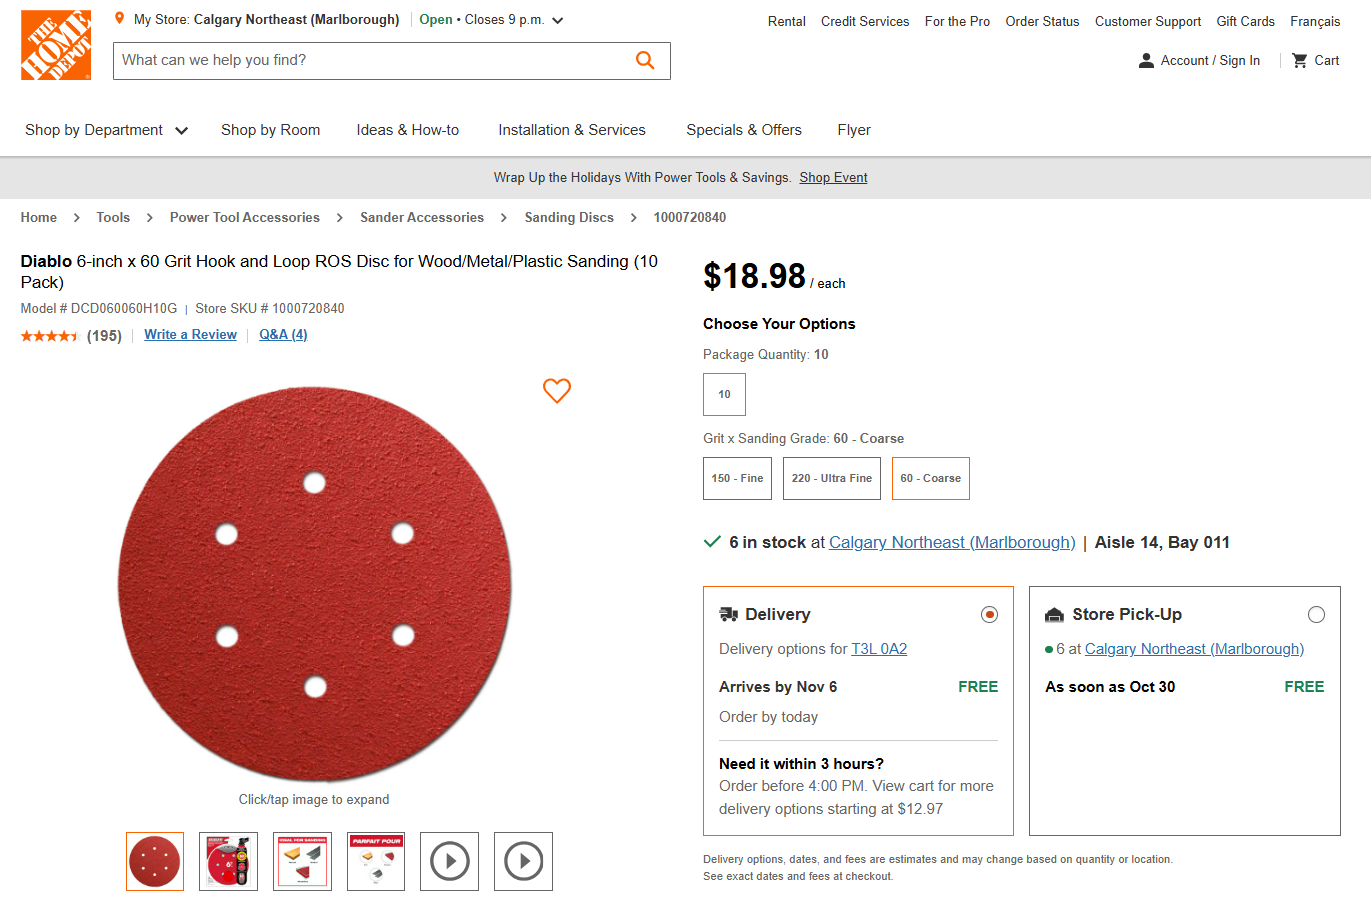Viewport: 1371px width, 900px height.
Task: Open the Specials & Offers menu item
Action: click(x=743, y=130)
